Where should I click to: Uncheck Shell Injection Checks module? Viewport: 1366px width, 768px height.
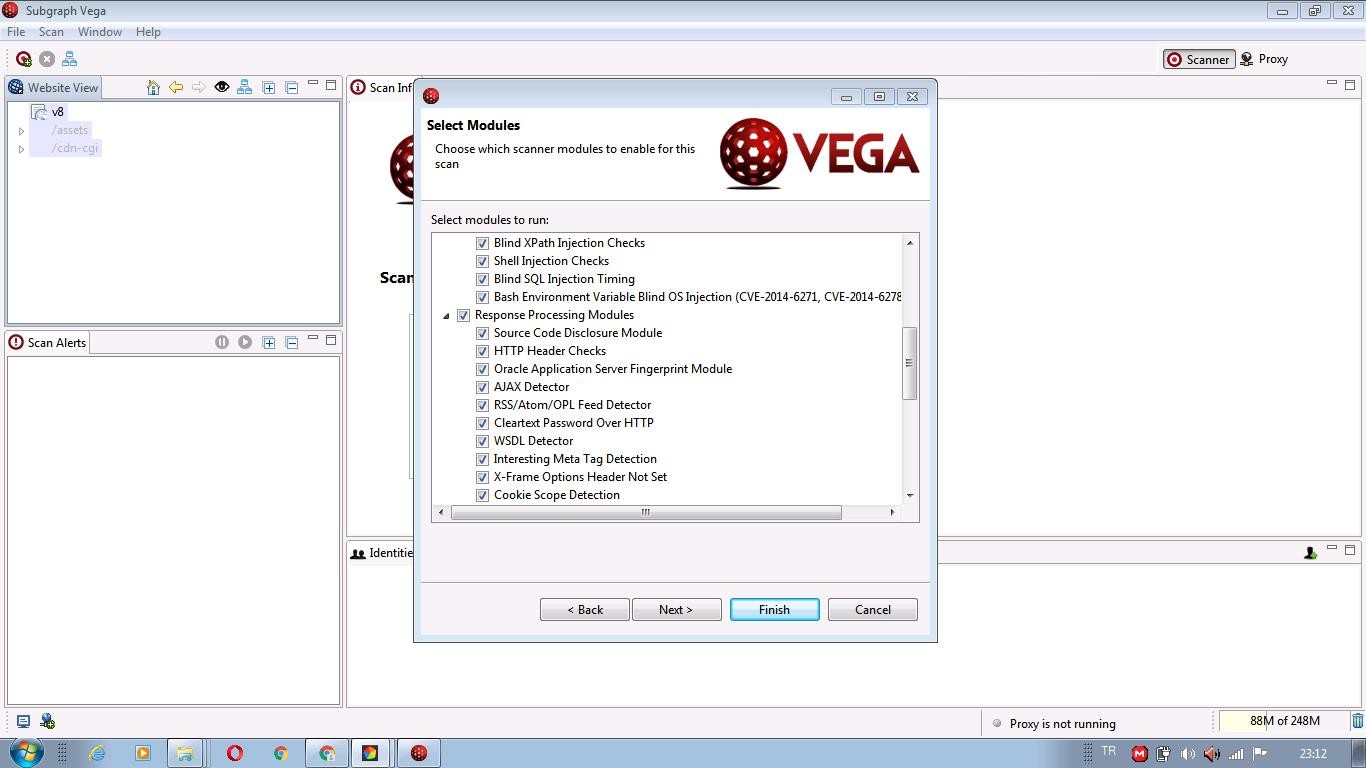[482, 261]
